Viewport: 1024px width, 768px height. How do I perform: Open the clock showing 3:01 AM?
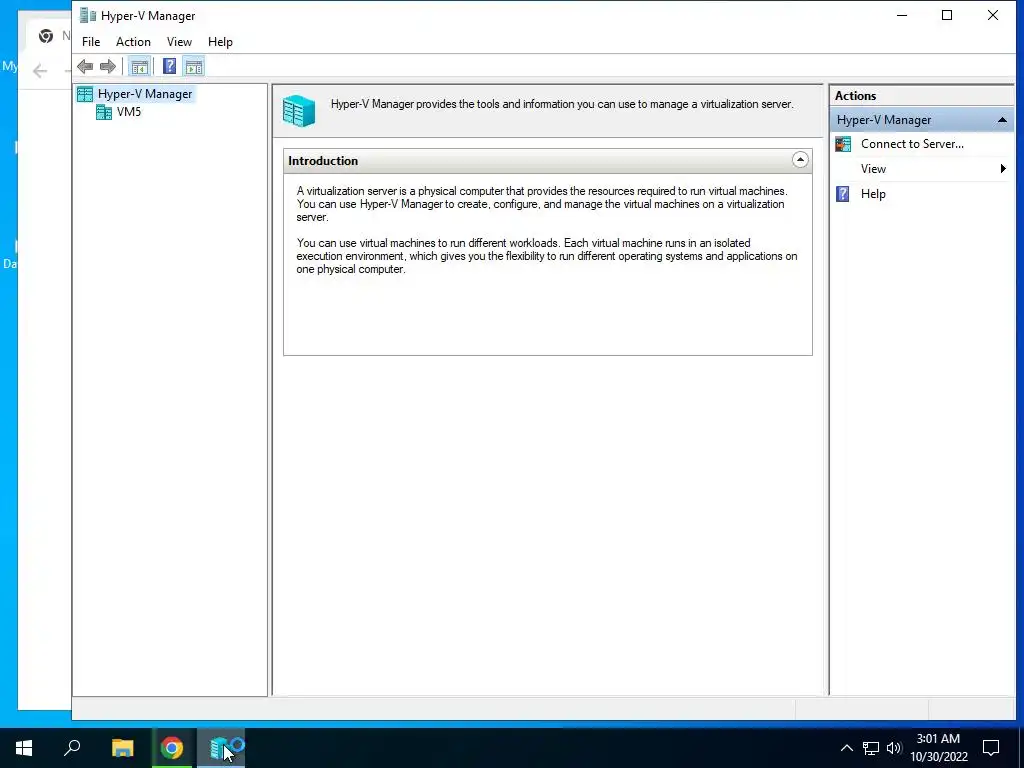(938, 748)
